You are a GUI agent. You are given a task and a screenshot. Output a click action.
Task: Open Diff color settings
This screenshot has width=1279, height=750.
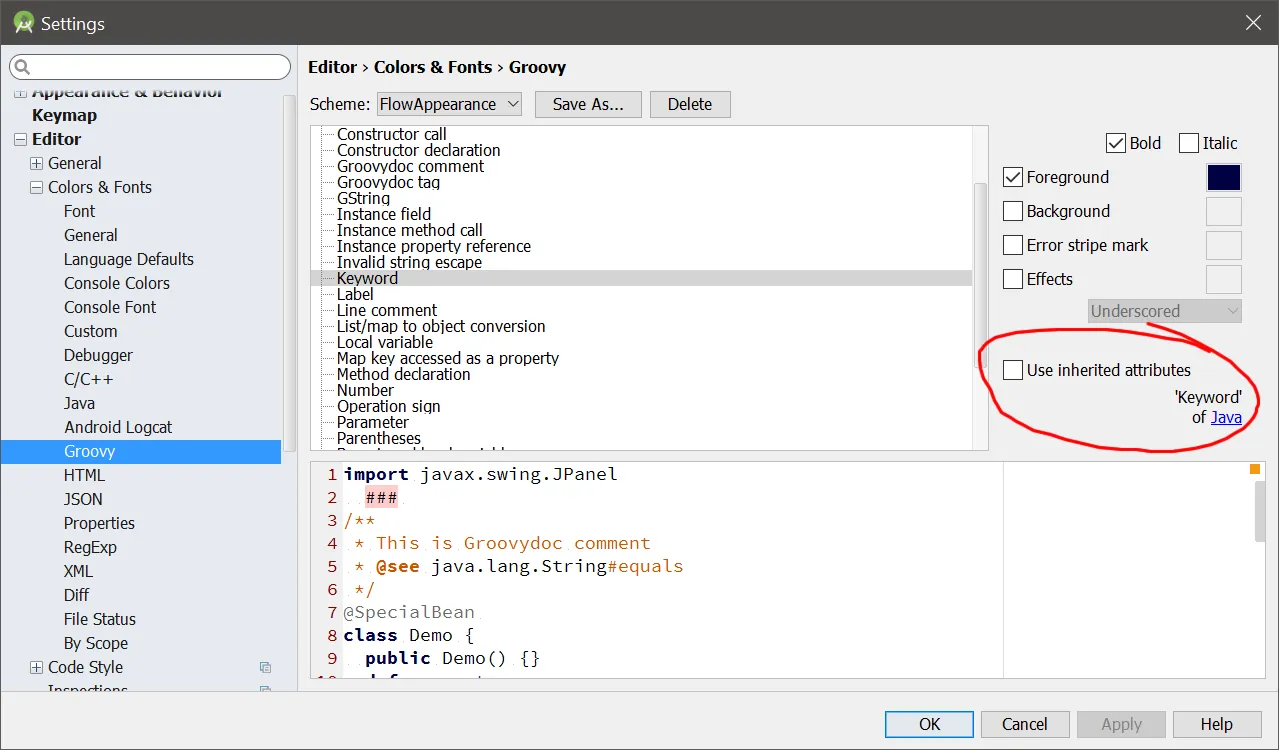point(77,595)
